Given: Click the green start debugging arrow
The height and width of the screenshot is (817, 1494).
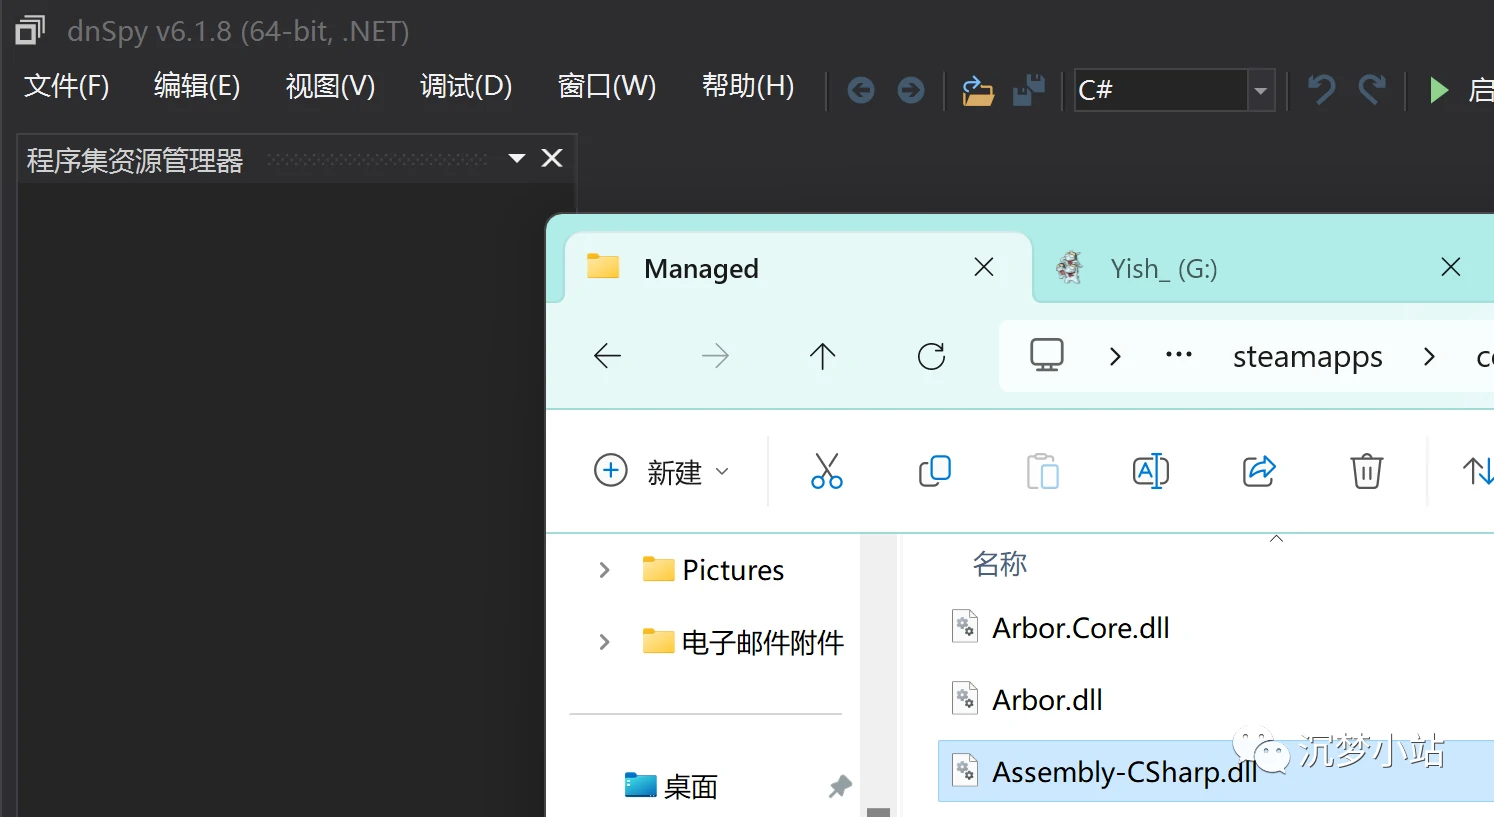Looking at the screenshot, I should [x=1438, y=90].
